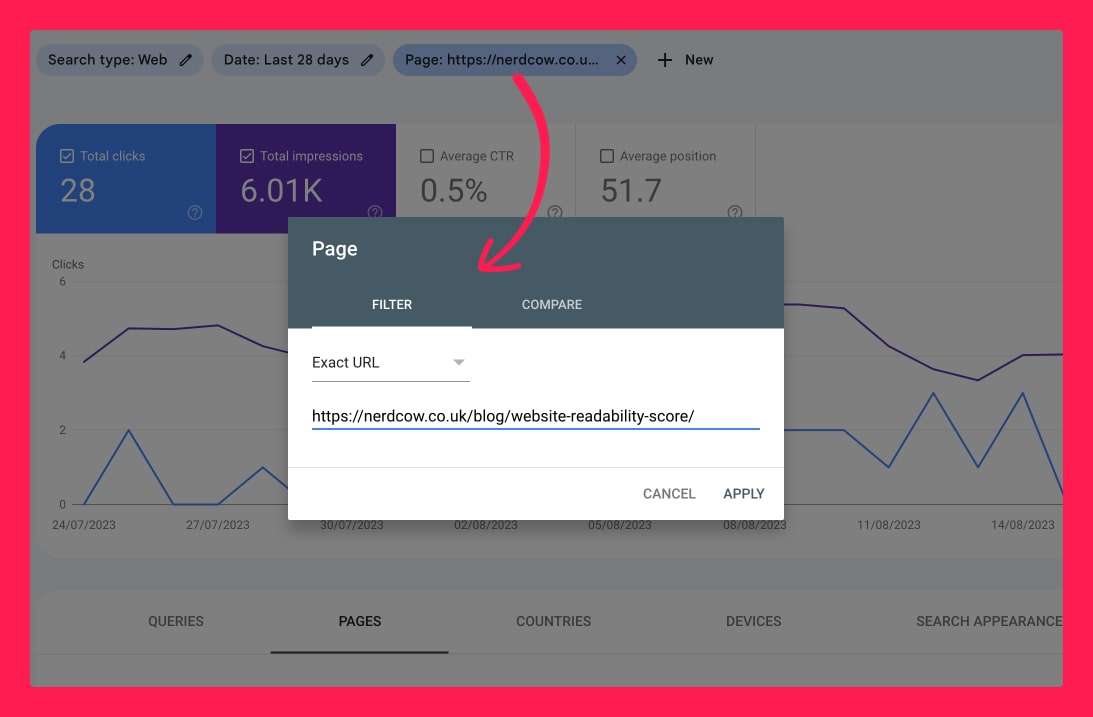Uncheck the Total impressions checkbox
Image resolution: width=1093 pixels, height=717 pixels.
247,156
